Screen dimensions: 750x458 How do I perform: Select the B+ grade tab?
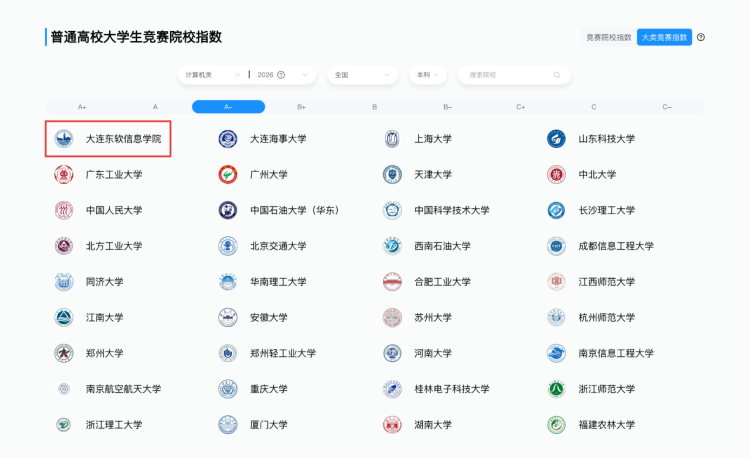(x=301, y=107)
